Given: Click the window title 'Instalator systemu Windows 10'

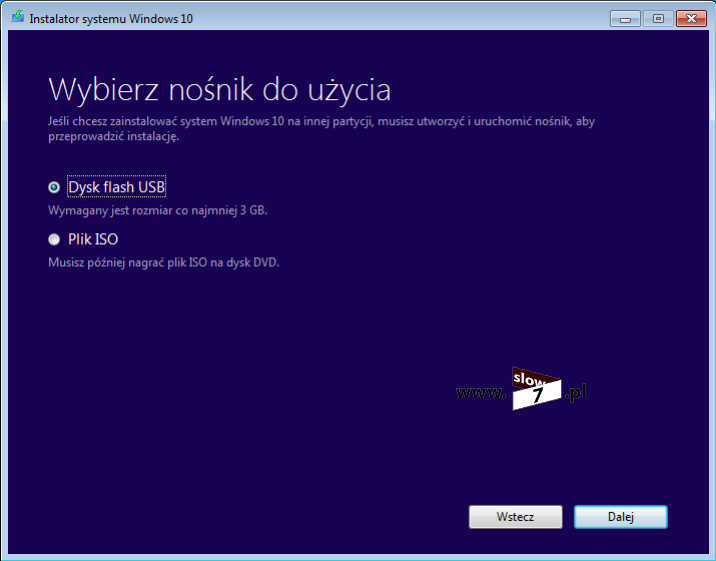Looking at the screenshot, I should 111,19.
